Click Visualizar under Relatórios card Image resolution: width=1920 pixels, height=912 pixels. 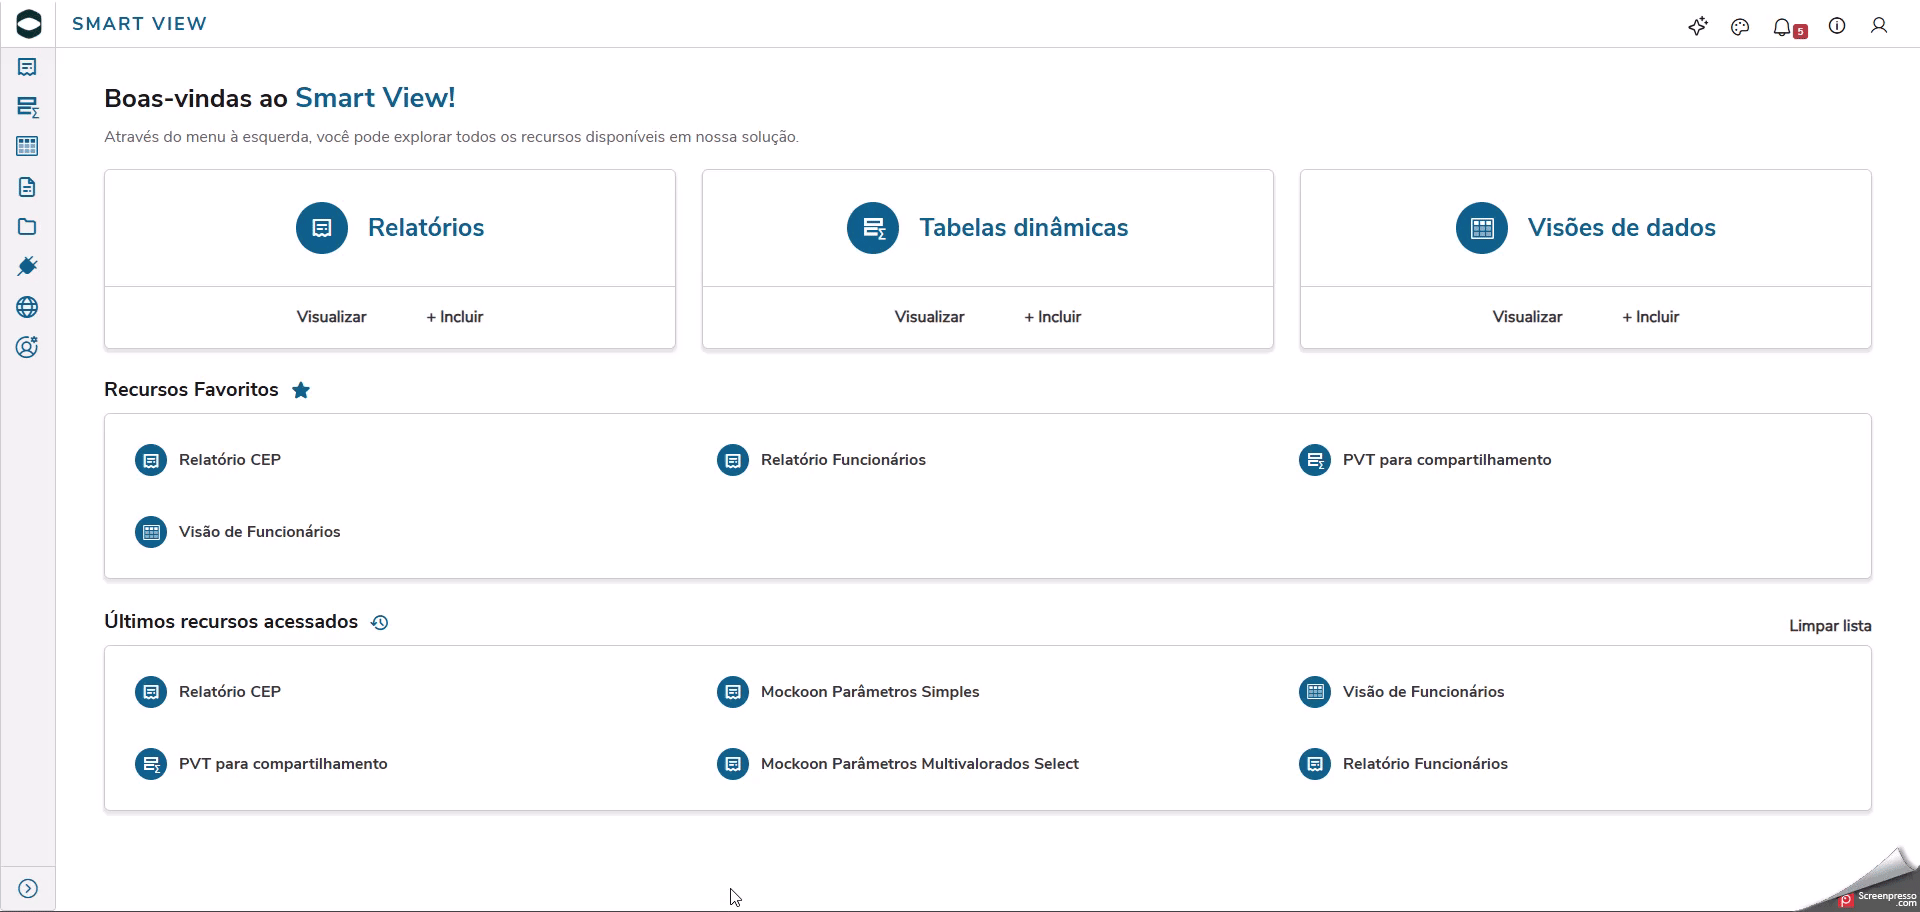pos(331,317)
